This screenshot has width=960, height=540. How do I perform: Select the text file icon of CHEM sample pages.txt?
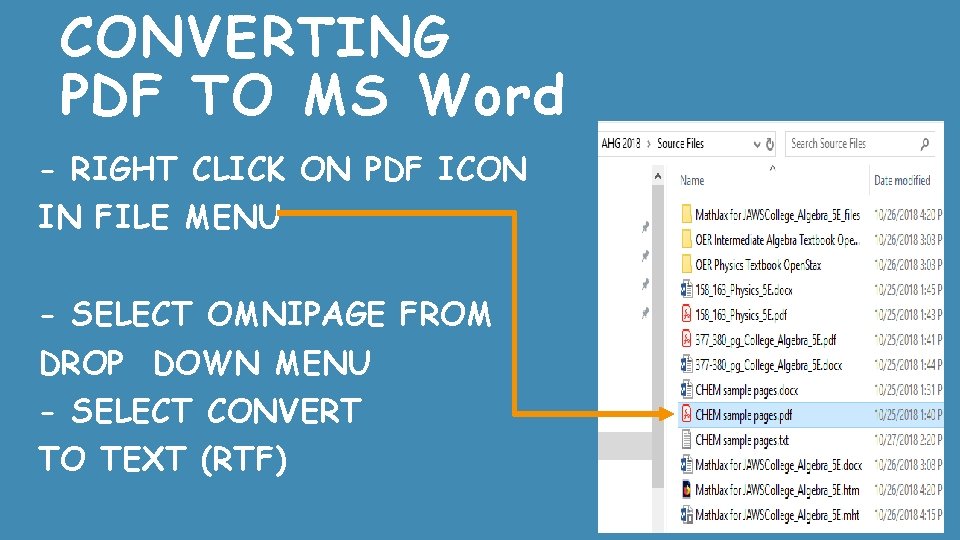click(x=686, y=440)
